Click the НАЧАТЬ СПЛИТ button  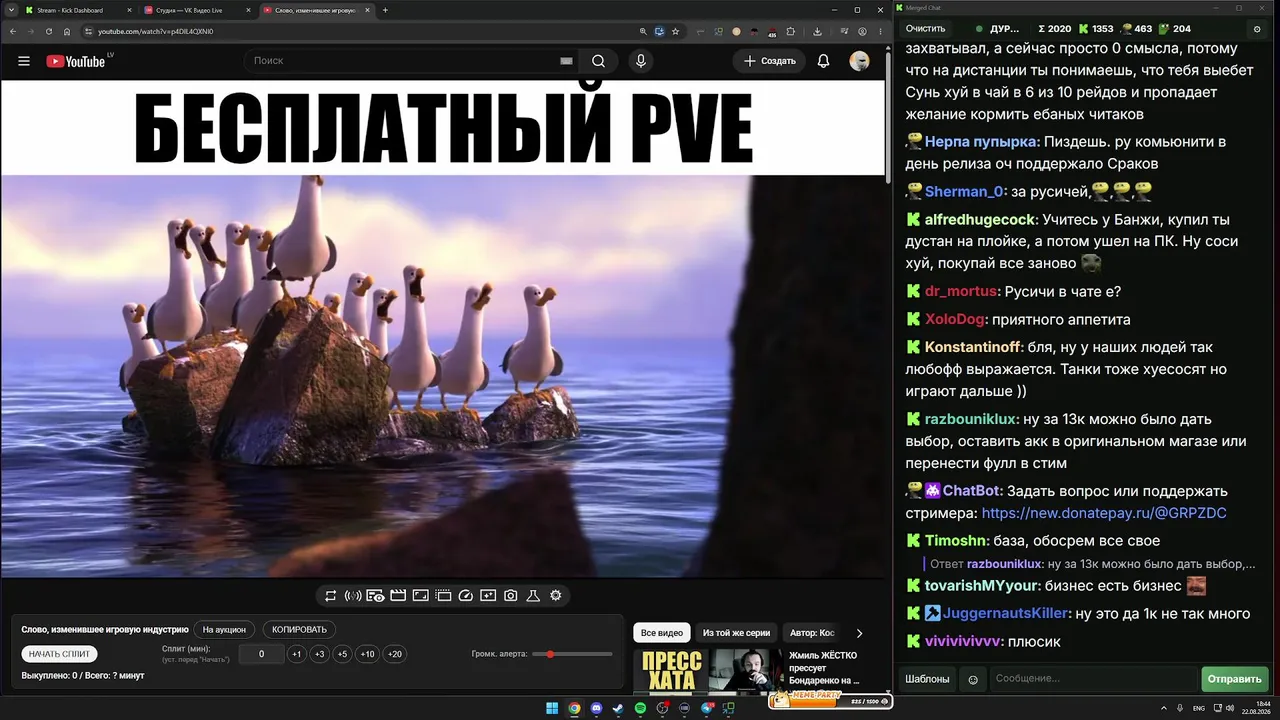(60, 654)
